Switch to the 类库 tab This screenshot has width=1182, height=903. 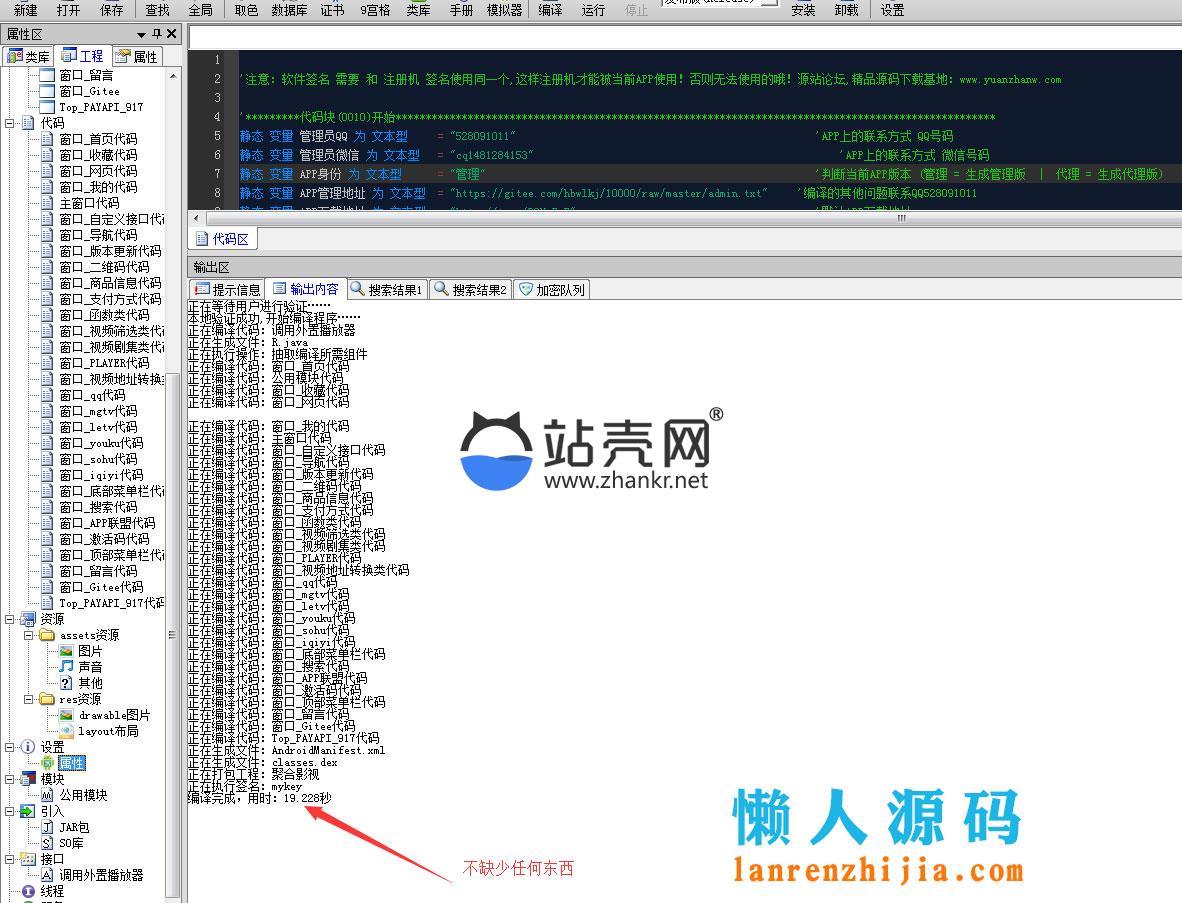(28, 56)
